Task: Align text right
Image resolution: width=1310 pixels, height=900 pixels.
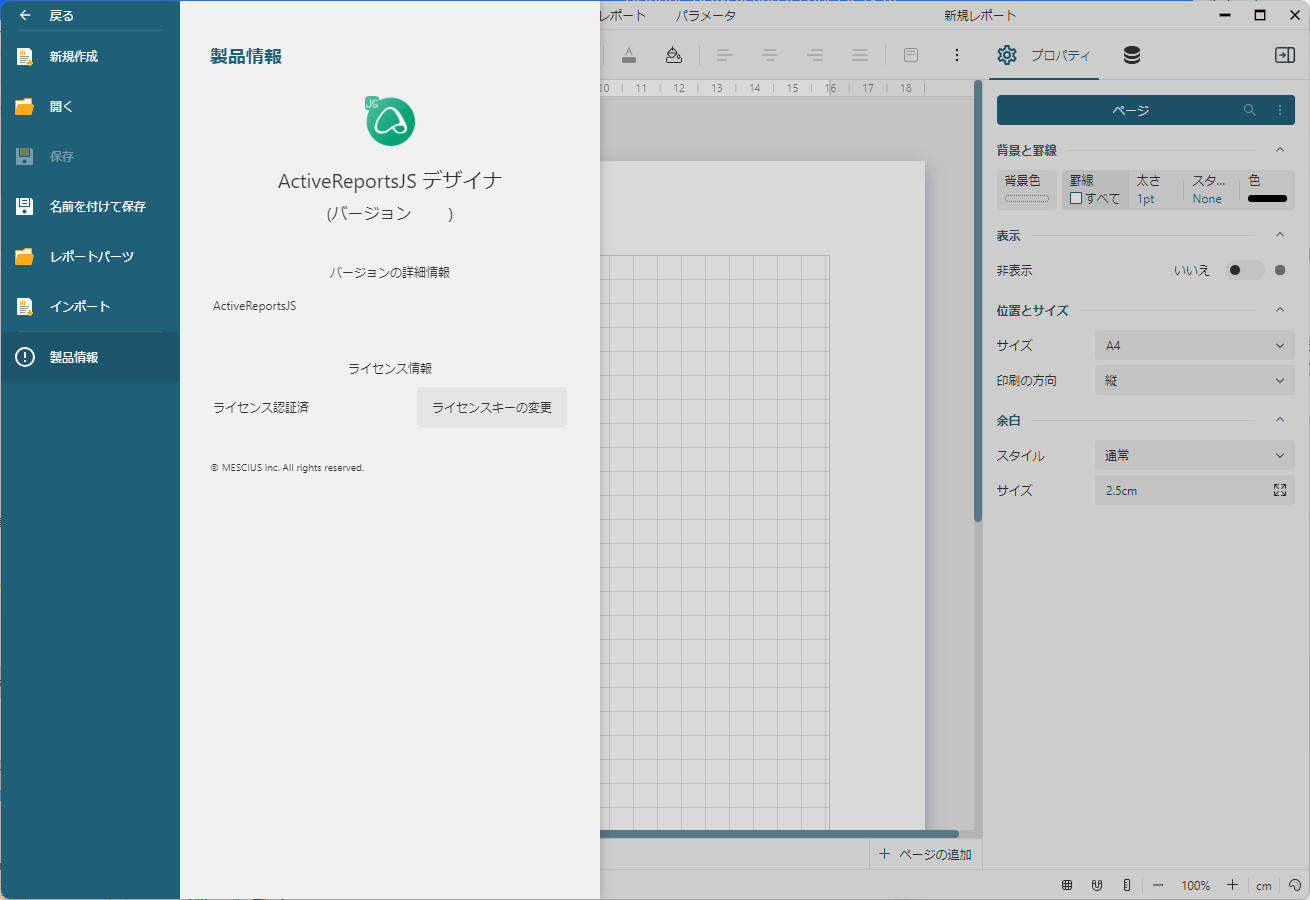Action: [x=815, y=55]
